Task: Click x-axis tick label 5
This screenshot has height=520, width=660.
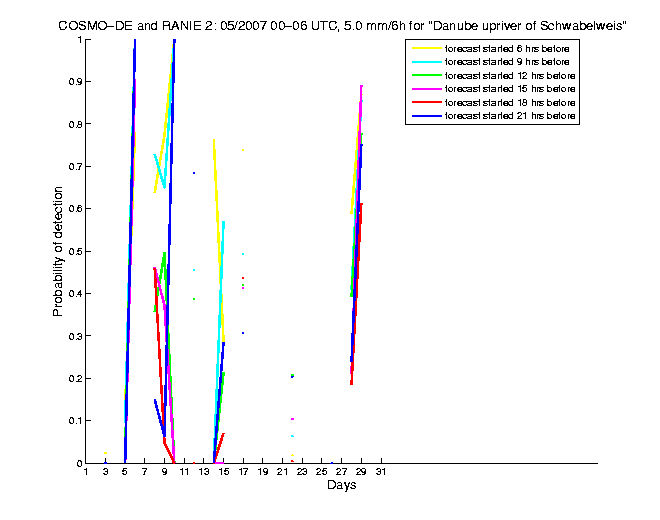Action: pyautogui.click(x=125, y=472)
